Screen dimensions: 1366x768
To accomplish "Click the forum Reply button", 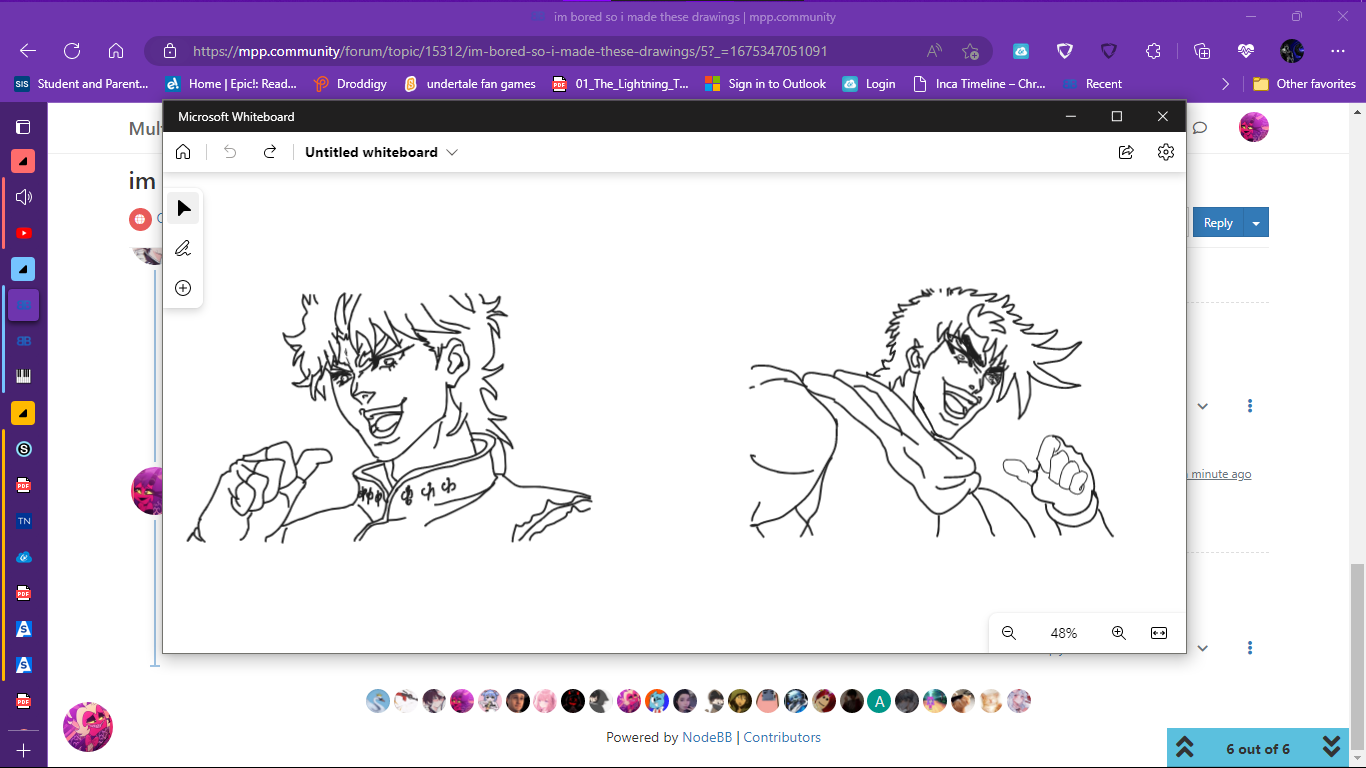I will click(1218, 223).
